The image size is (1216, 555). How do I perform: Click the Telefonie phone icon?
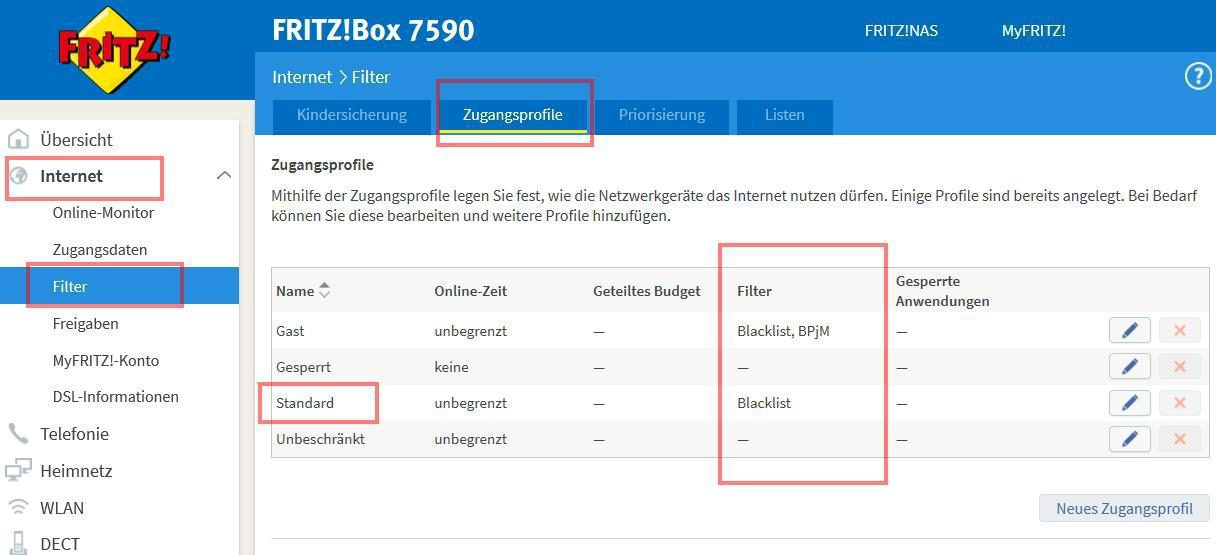point(18,433)
